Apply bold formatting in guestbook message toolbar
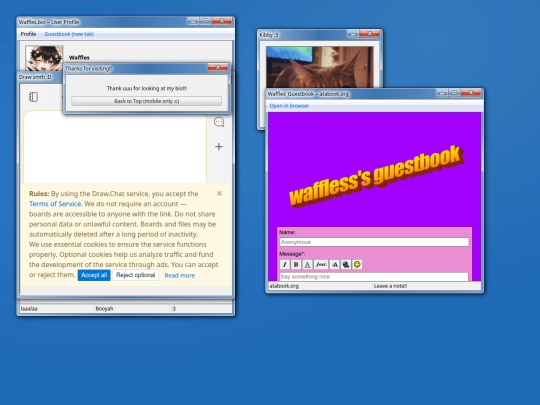Image resolution: width=540 pixels, height=405 pixels. coord(296,264)
